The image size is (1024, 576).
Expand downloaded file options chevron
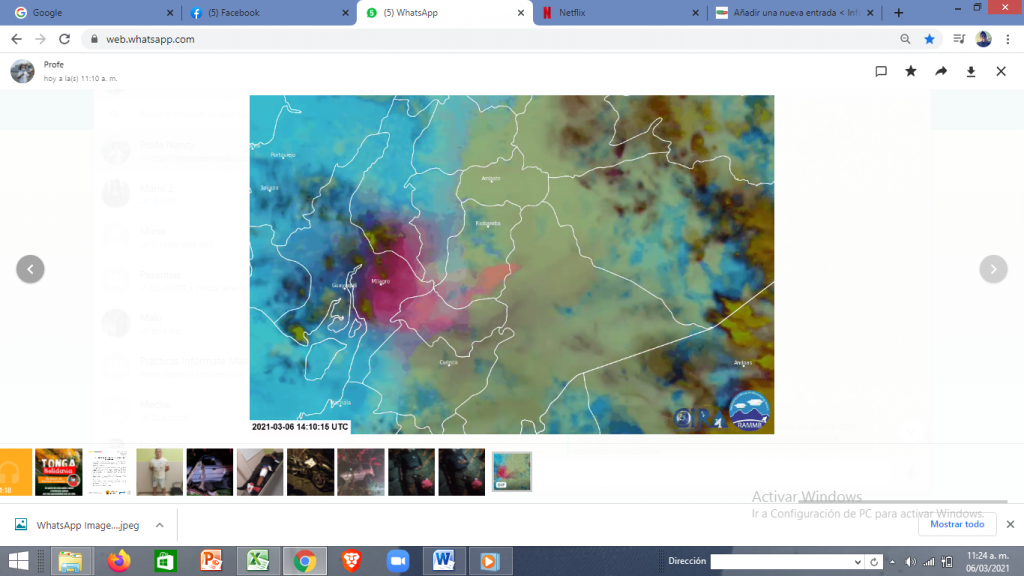point(159,525)
